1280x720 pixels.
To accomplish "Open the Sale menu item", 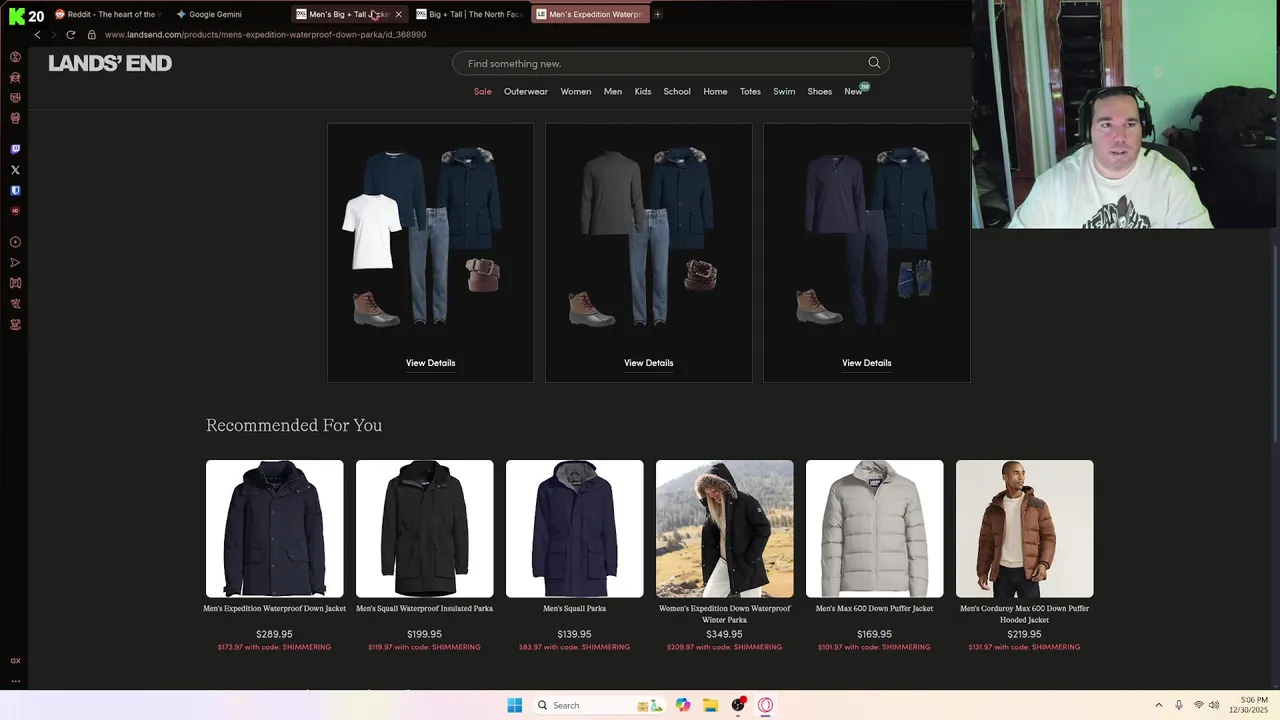I will tap(482, 91).
